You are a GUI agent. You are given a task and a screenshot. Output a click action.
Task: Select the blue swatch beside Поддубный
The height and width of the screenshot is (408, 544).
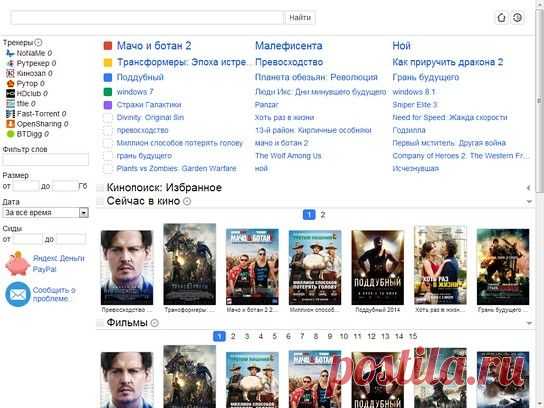click(108, 77)
